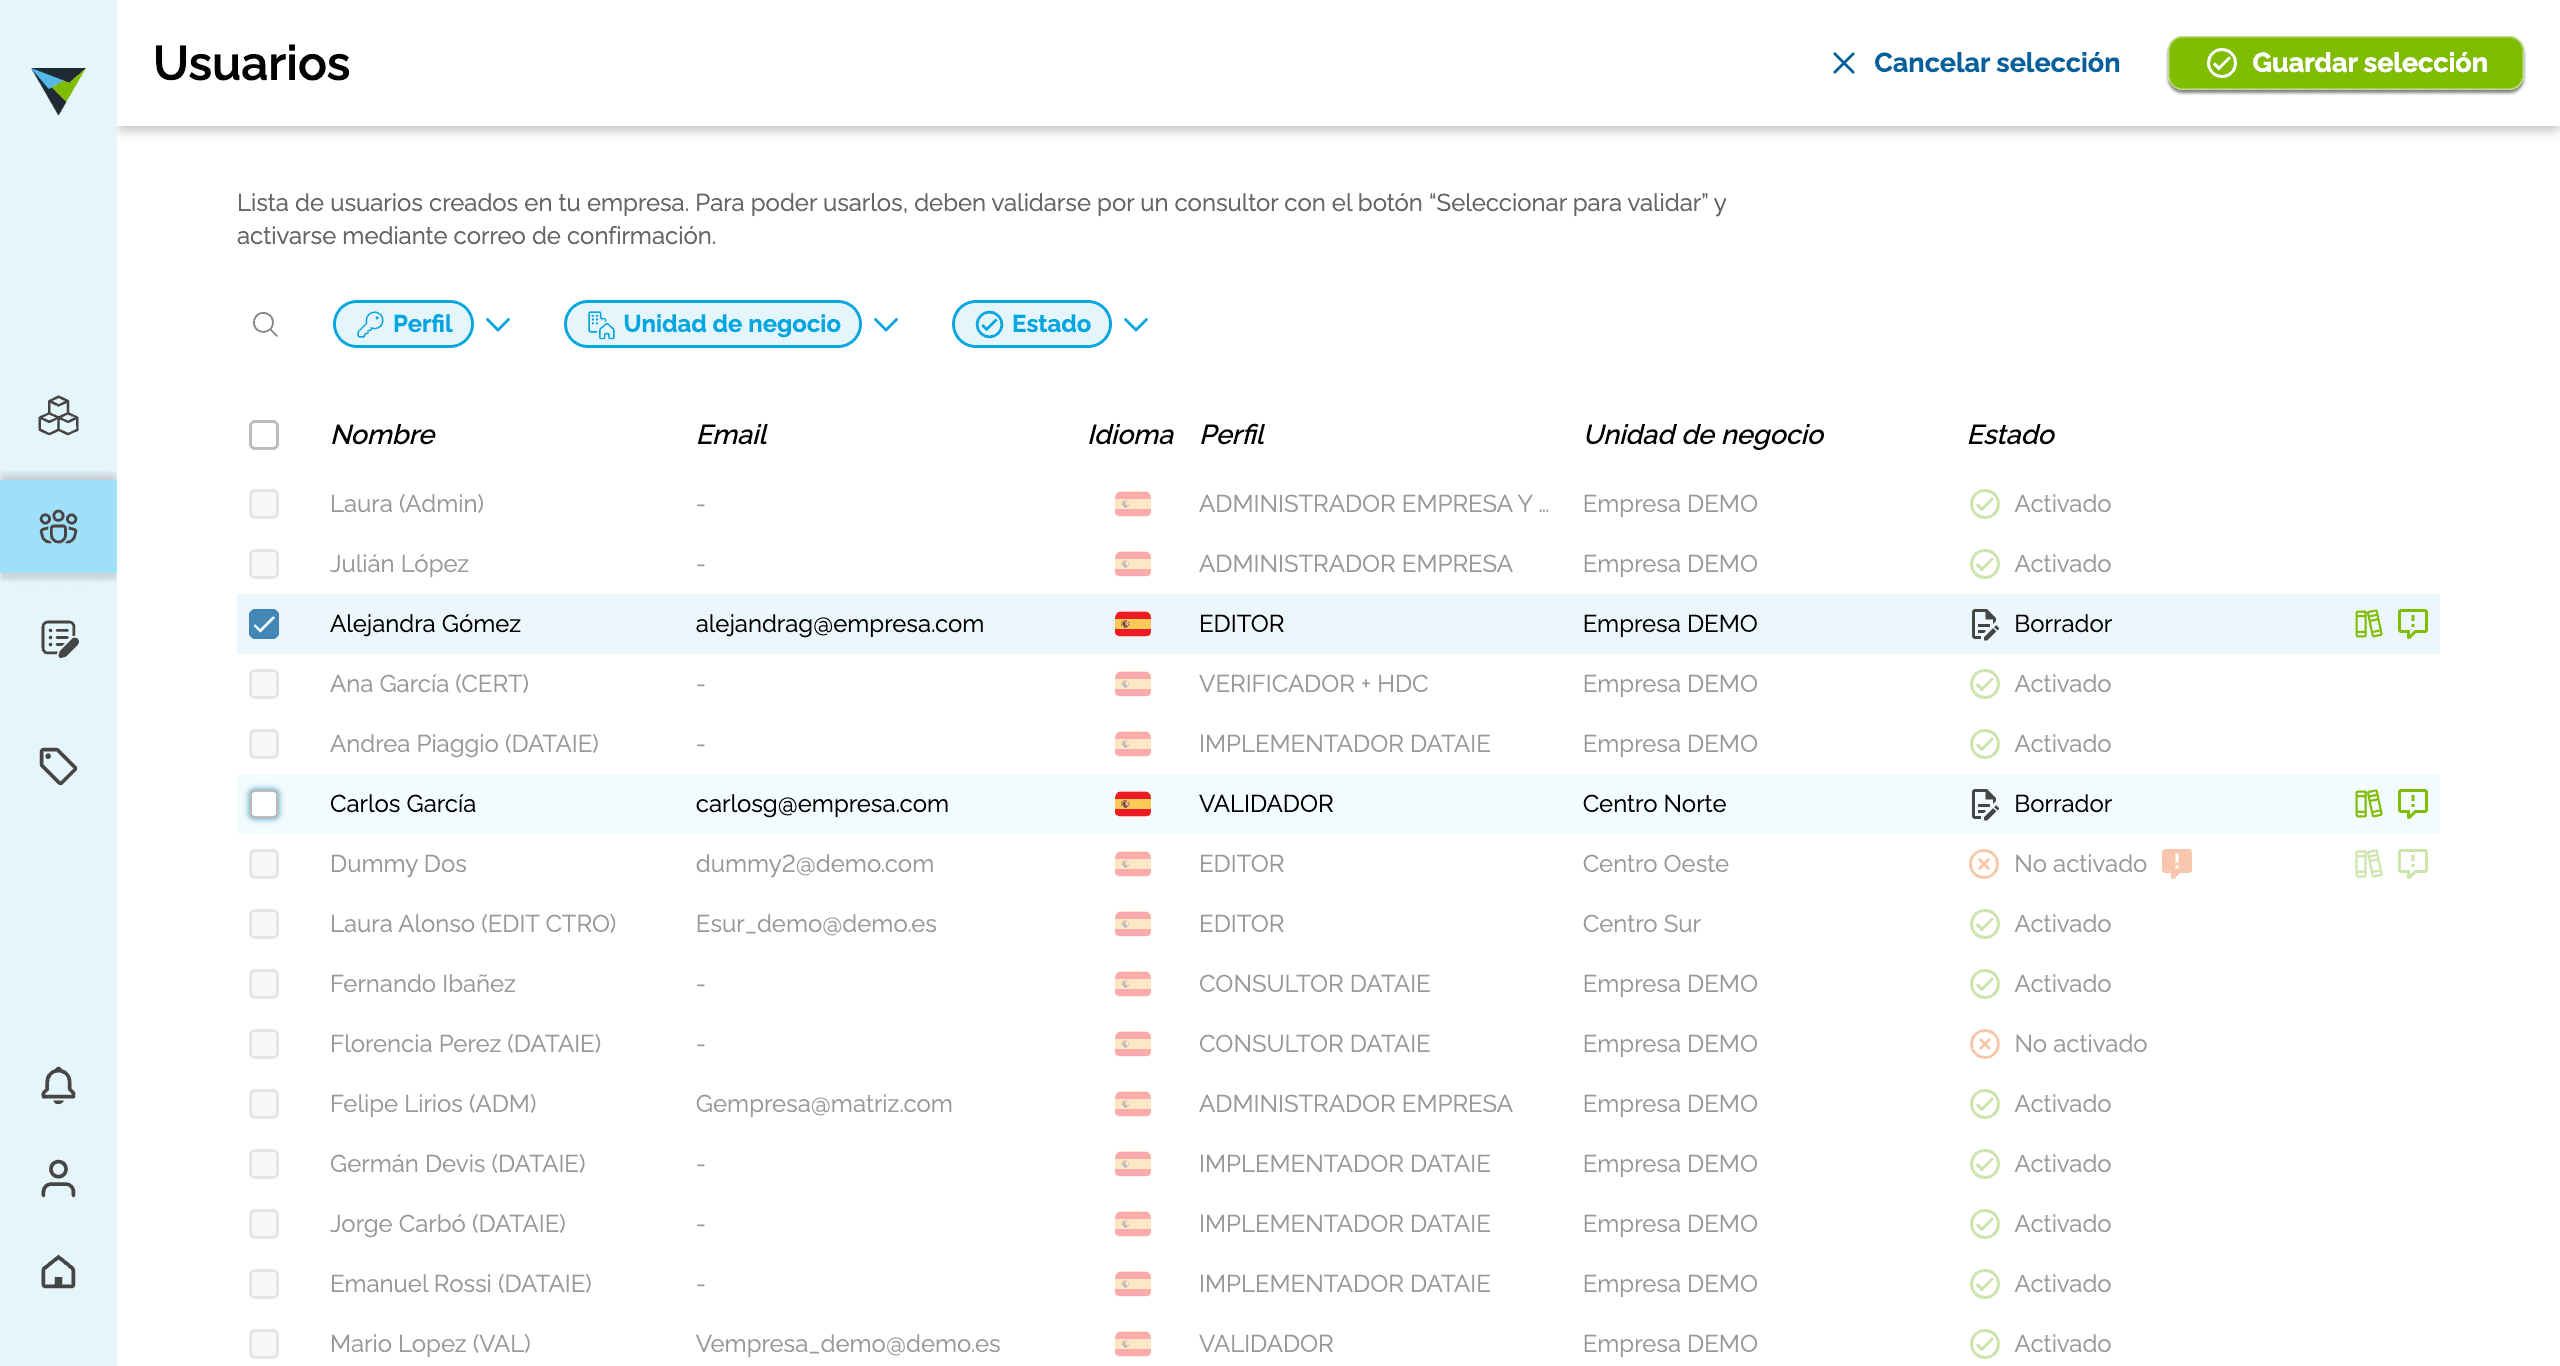
Task: Expand the Perfil filter chevron
Action: point(498,324)
